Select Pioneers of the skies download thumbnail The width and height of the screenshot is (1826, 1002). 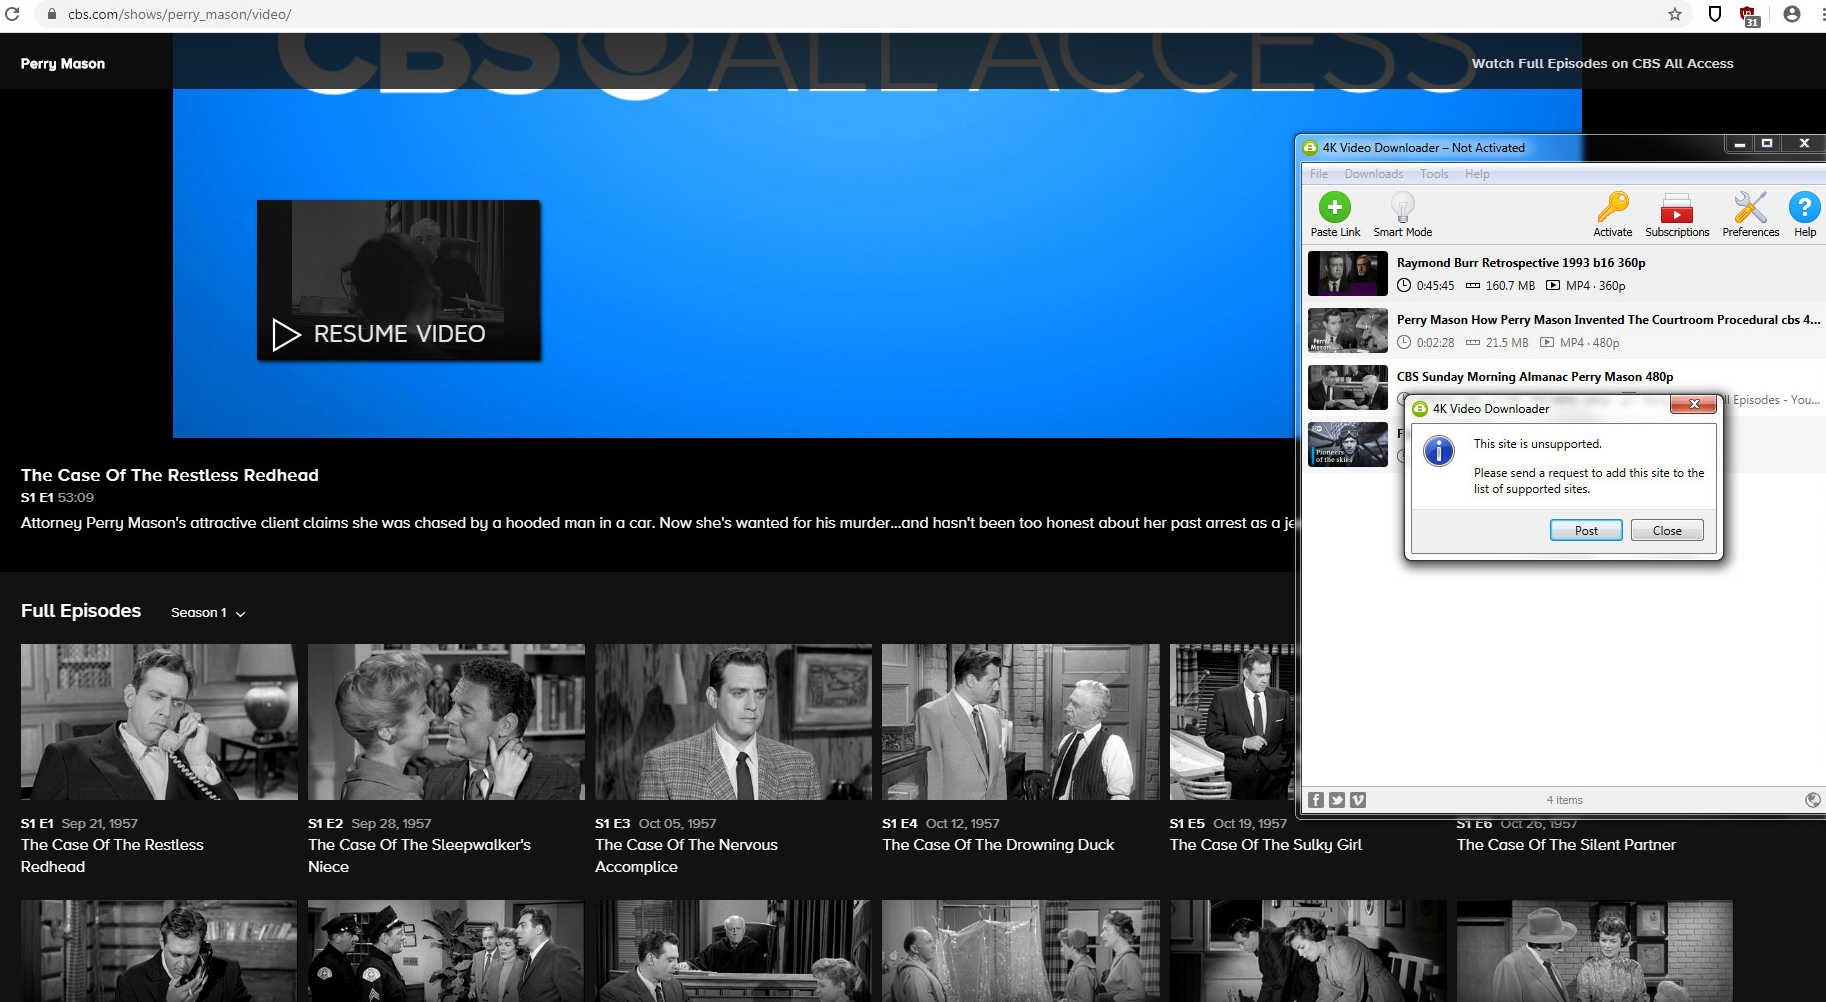[1347, 444]
